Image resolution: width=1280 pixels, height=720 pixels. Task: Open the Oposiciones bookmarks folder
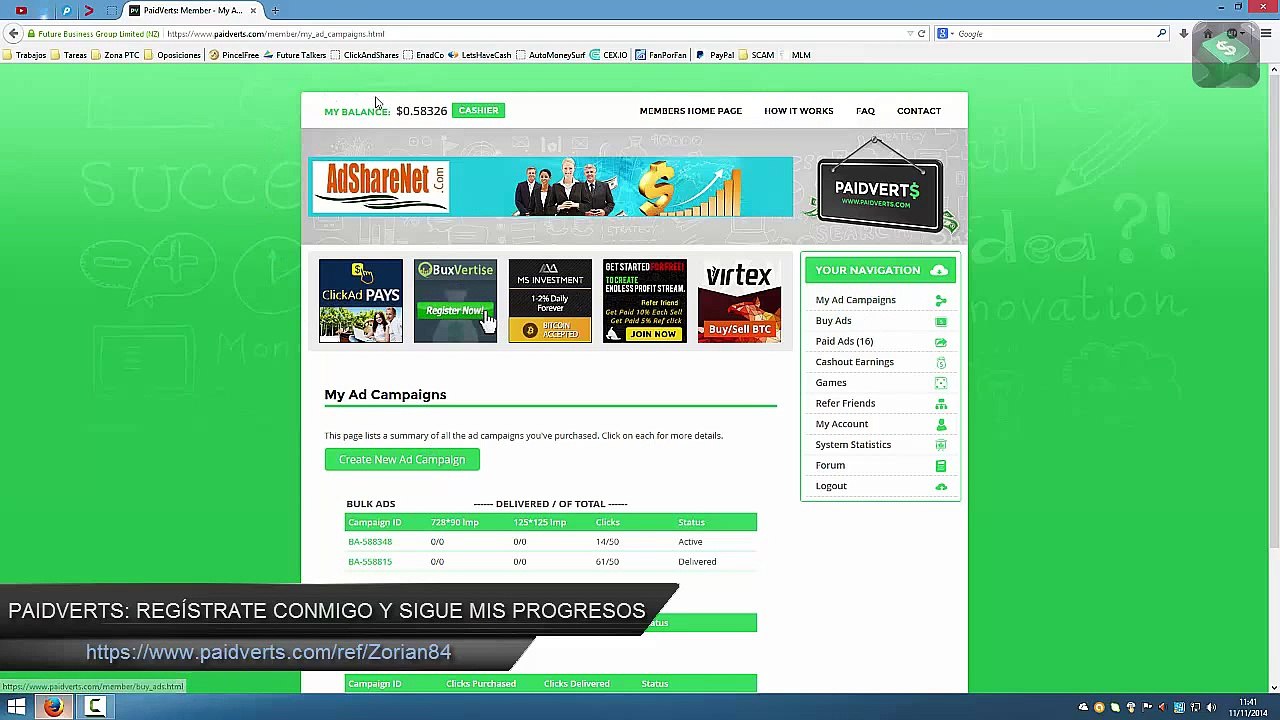coord(172,55)
